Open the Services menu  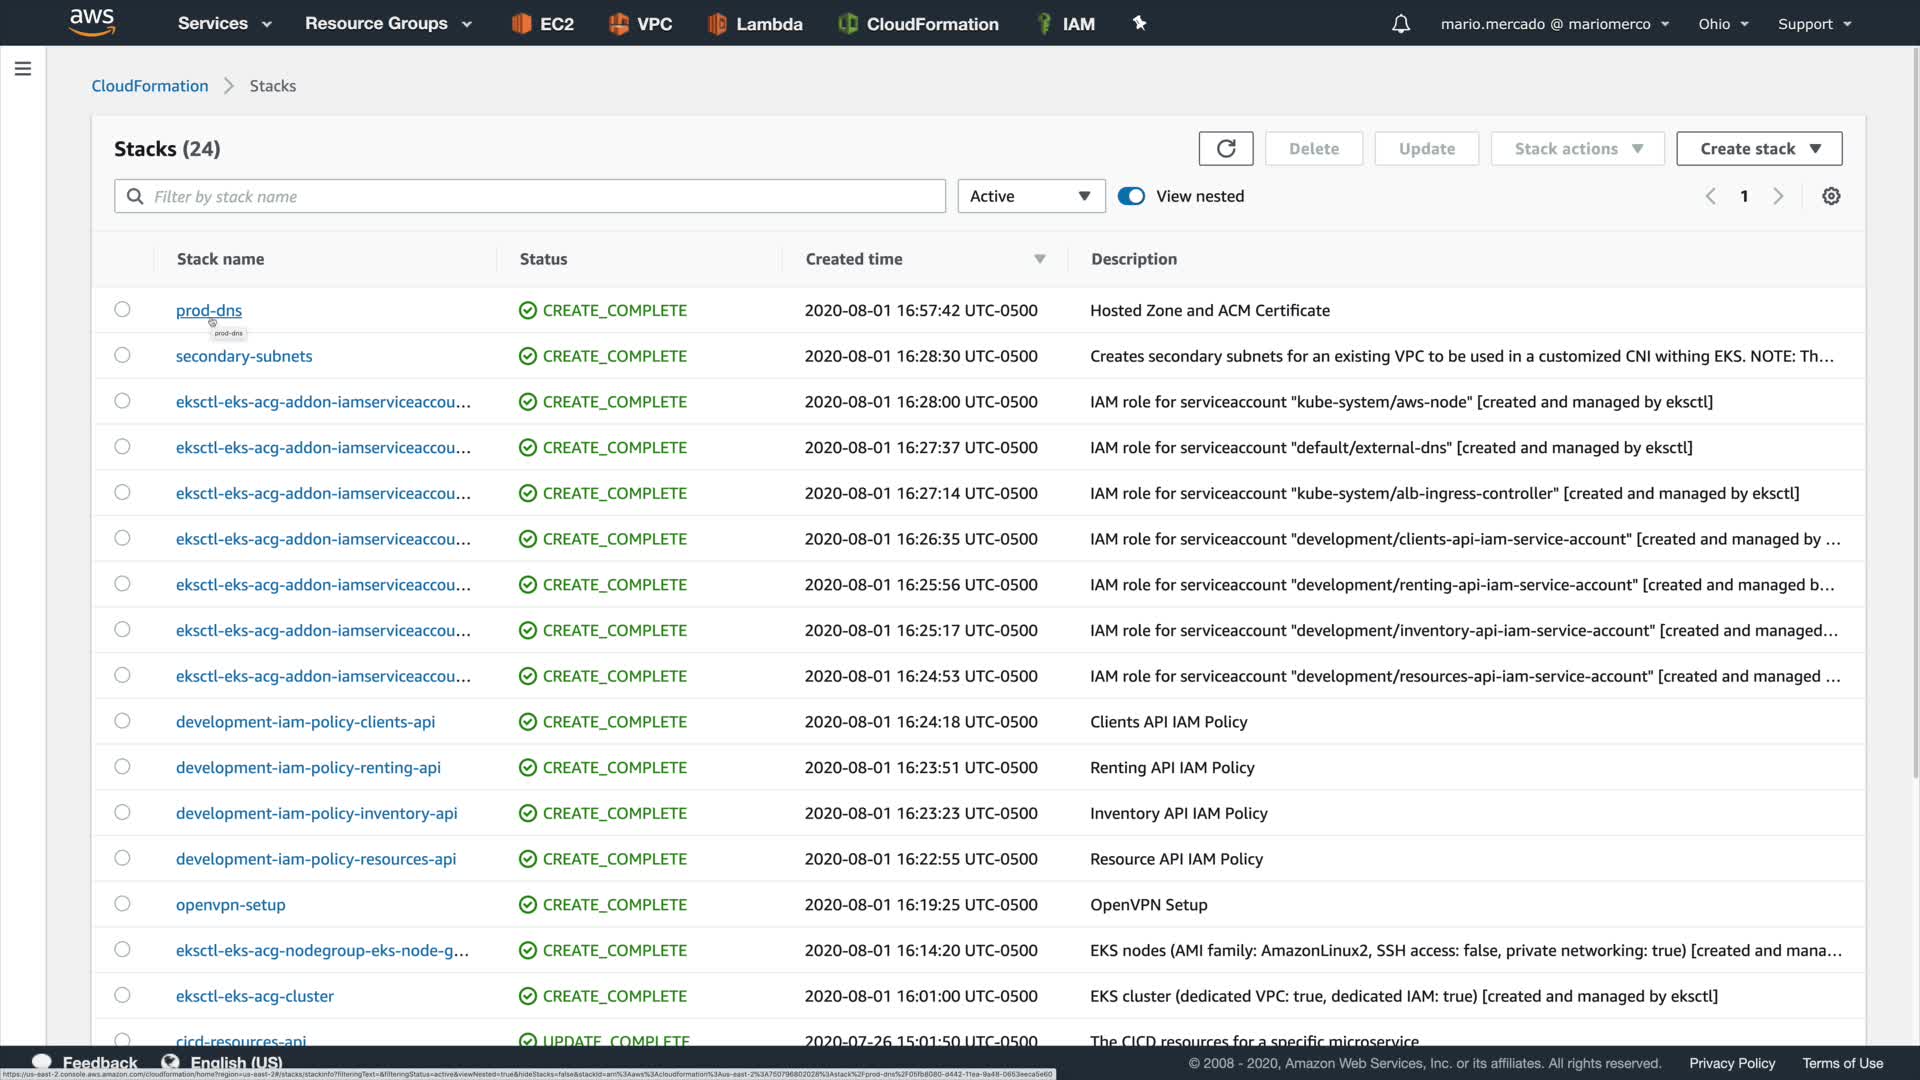224,24
